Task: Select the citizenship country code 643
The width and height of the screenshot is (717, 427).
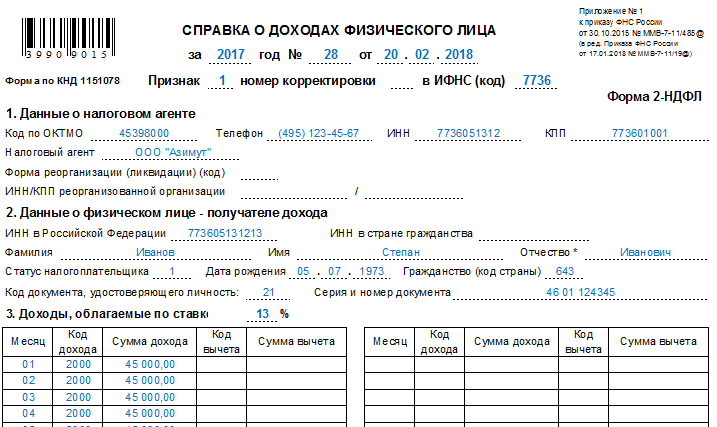Action: tap(565, 272)
